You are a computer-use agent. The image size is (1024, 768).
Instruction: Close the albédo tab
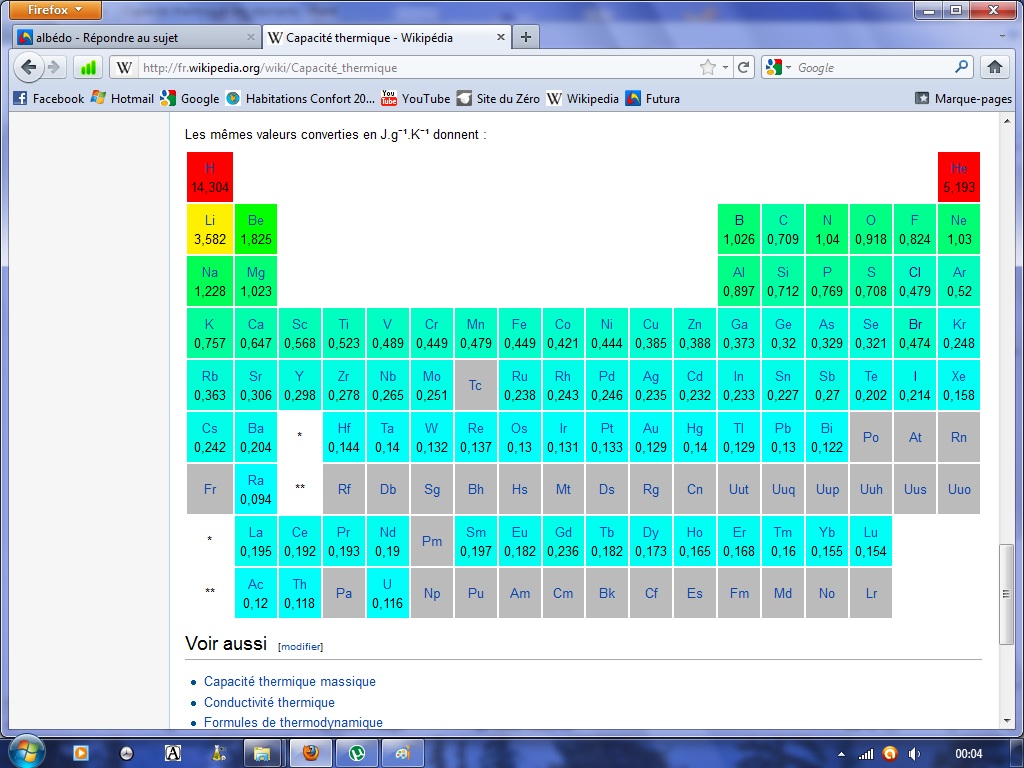tap(251, 37)
